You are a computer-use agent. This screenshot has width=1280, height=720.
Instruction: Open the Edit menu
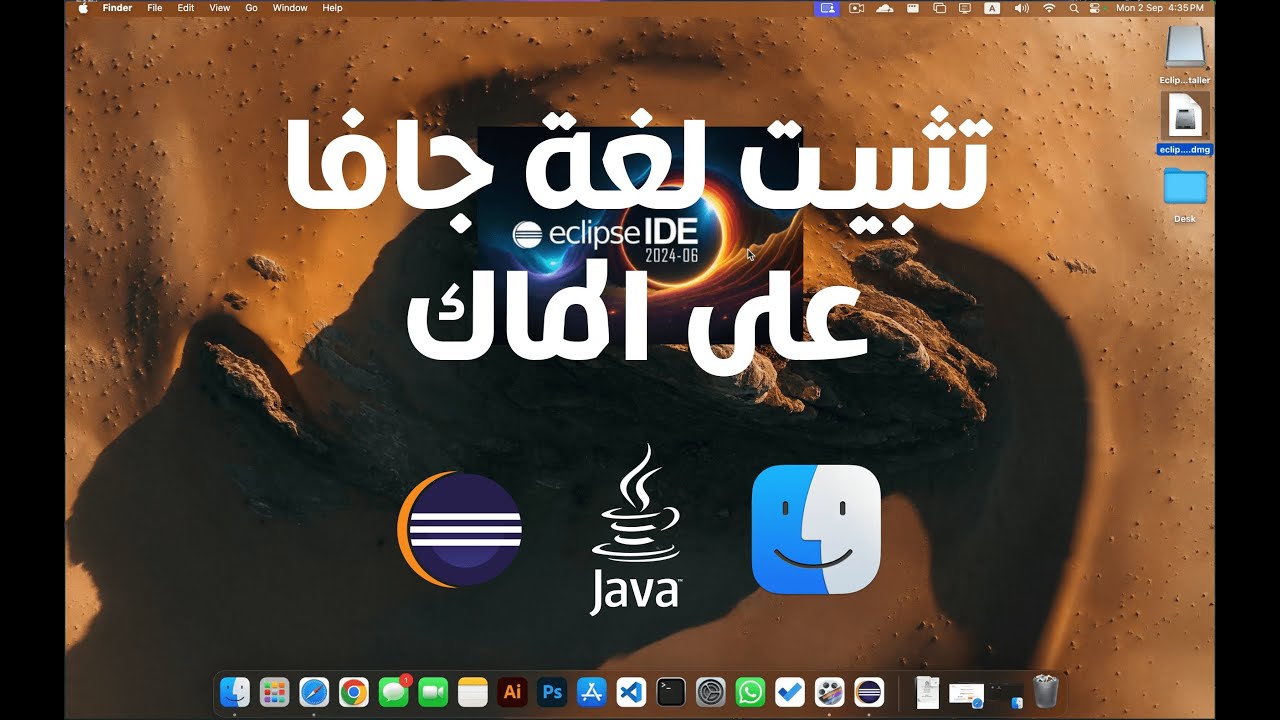pos(186,7)
